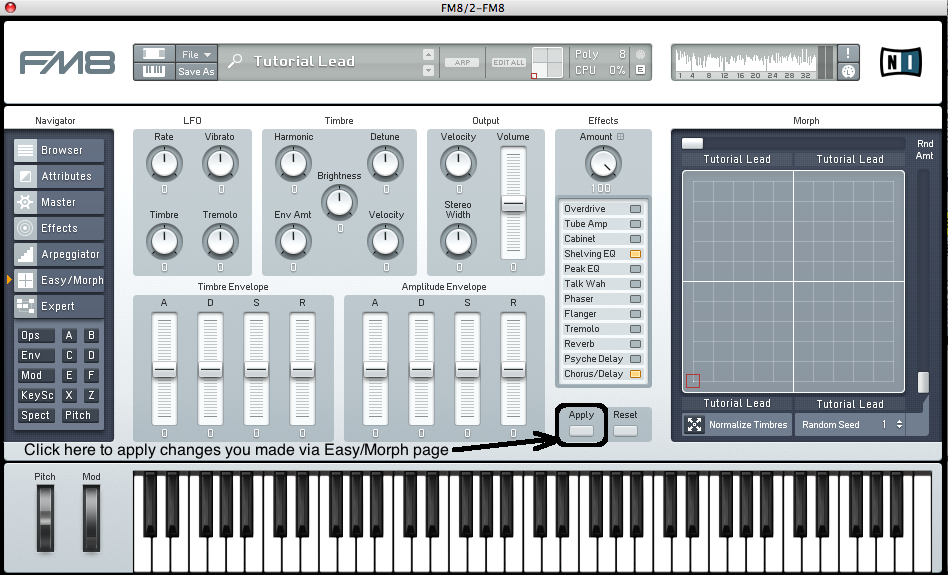Open the Ops expert tab
Viewport: 948px width, 575px height.
click(36, 336)
